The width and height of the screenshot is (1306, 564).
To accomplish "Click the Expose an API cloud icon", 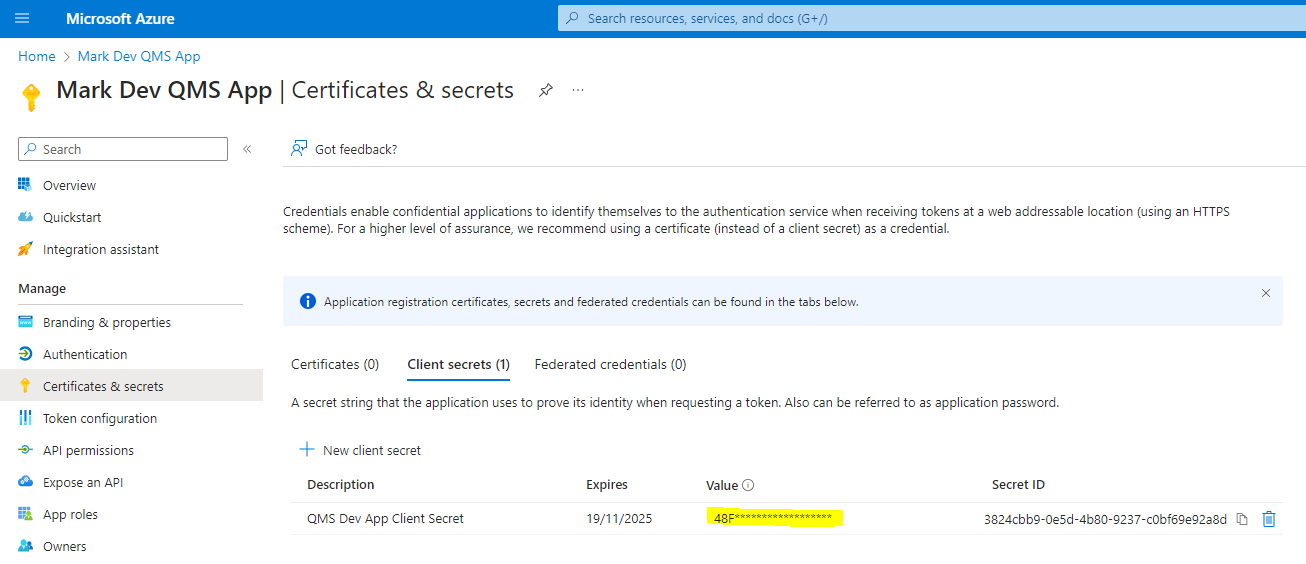I will [25, 482].
